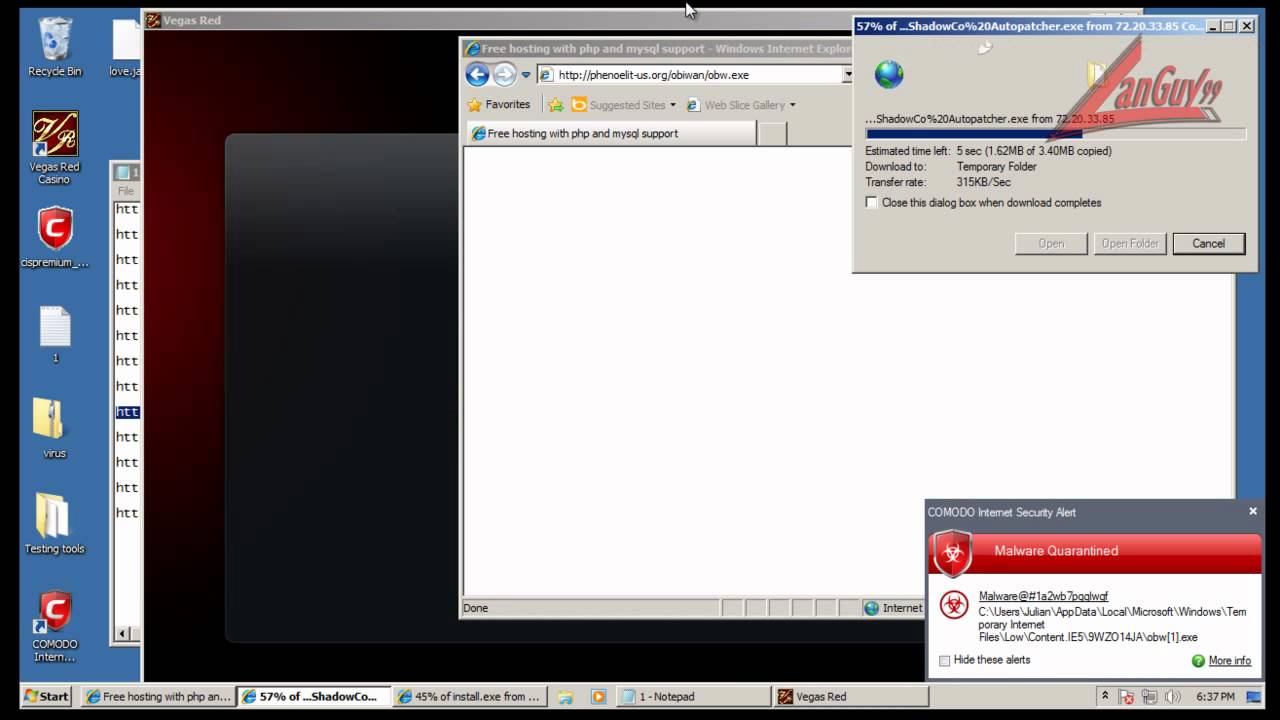Click the Internet zone status indicator

pos(893,608)
